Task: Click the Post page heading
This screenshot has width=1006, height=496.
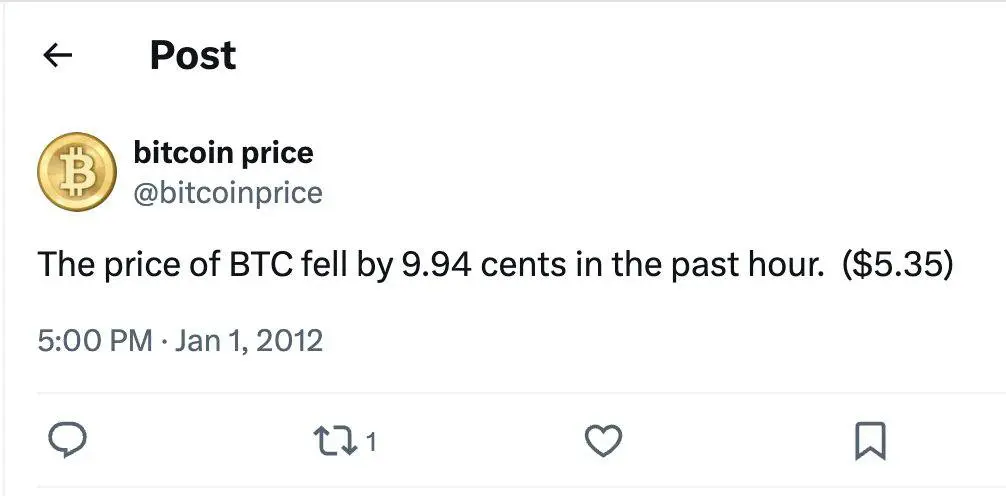Action: pos(193,55)
